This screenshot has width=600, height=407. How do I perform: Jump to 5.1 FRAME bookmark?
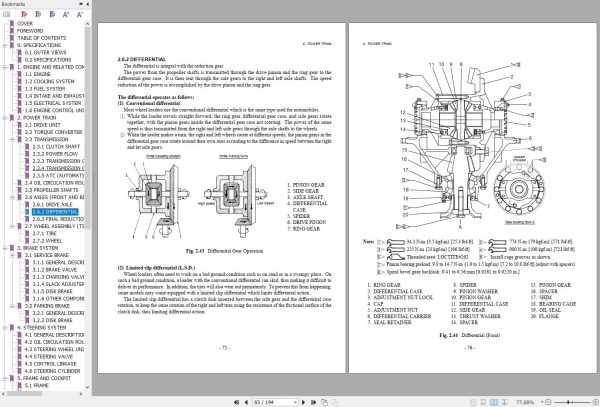tap(37, 386)
